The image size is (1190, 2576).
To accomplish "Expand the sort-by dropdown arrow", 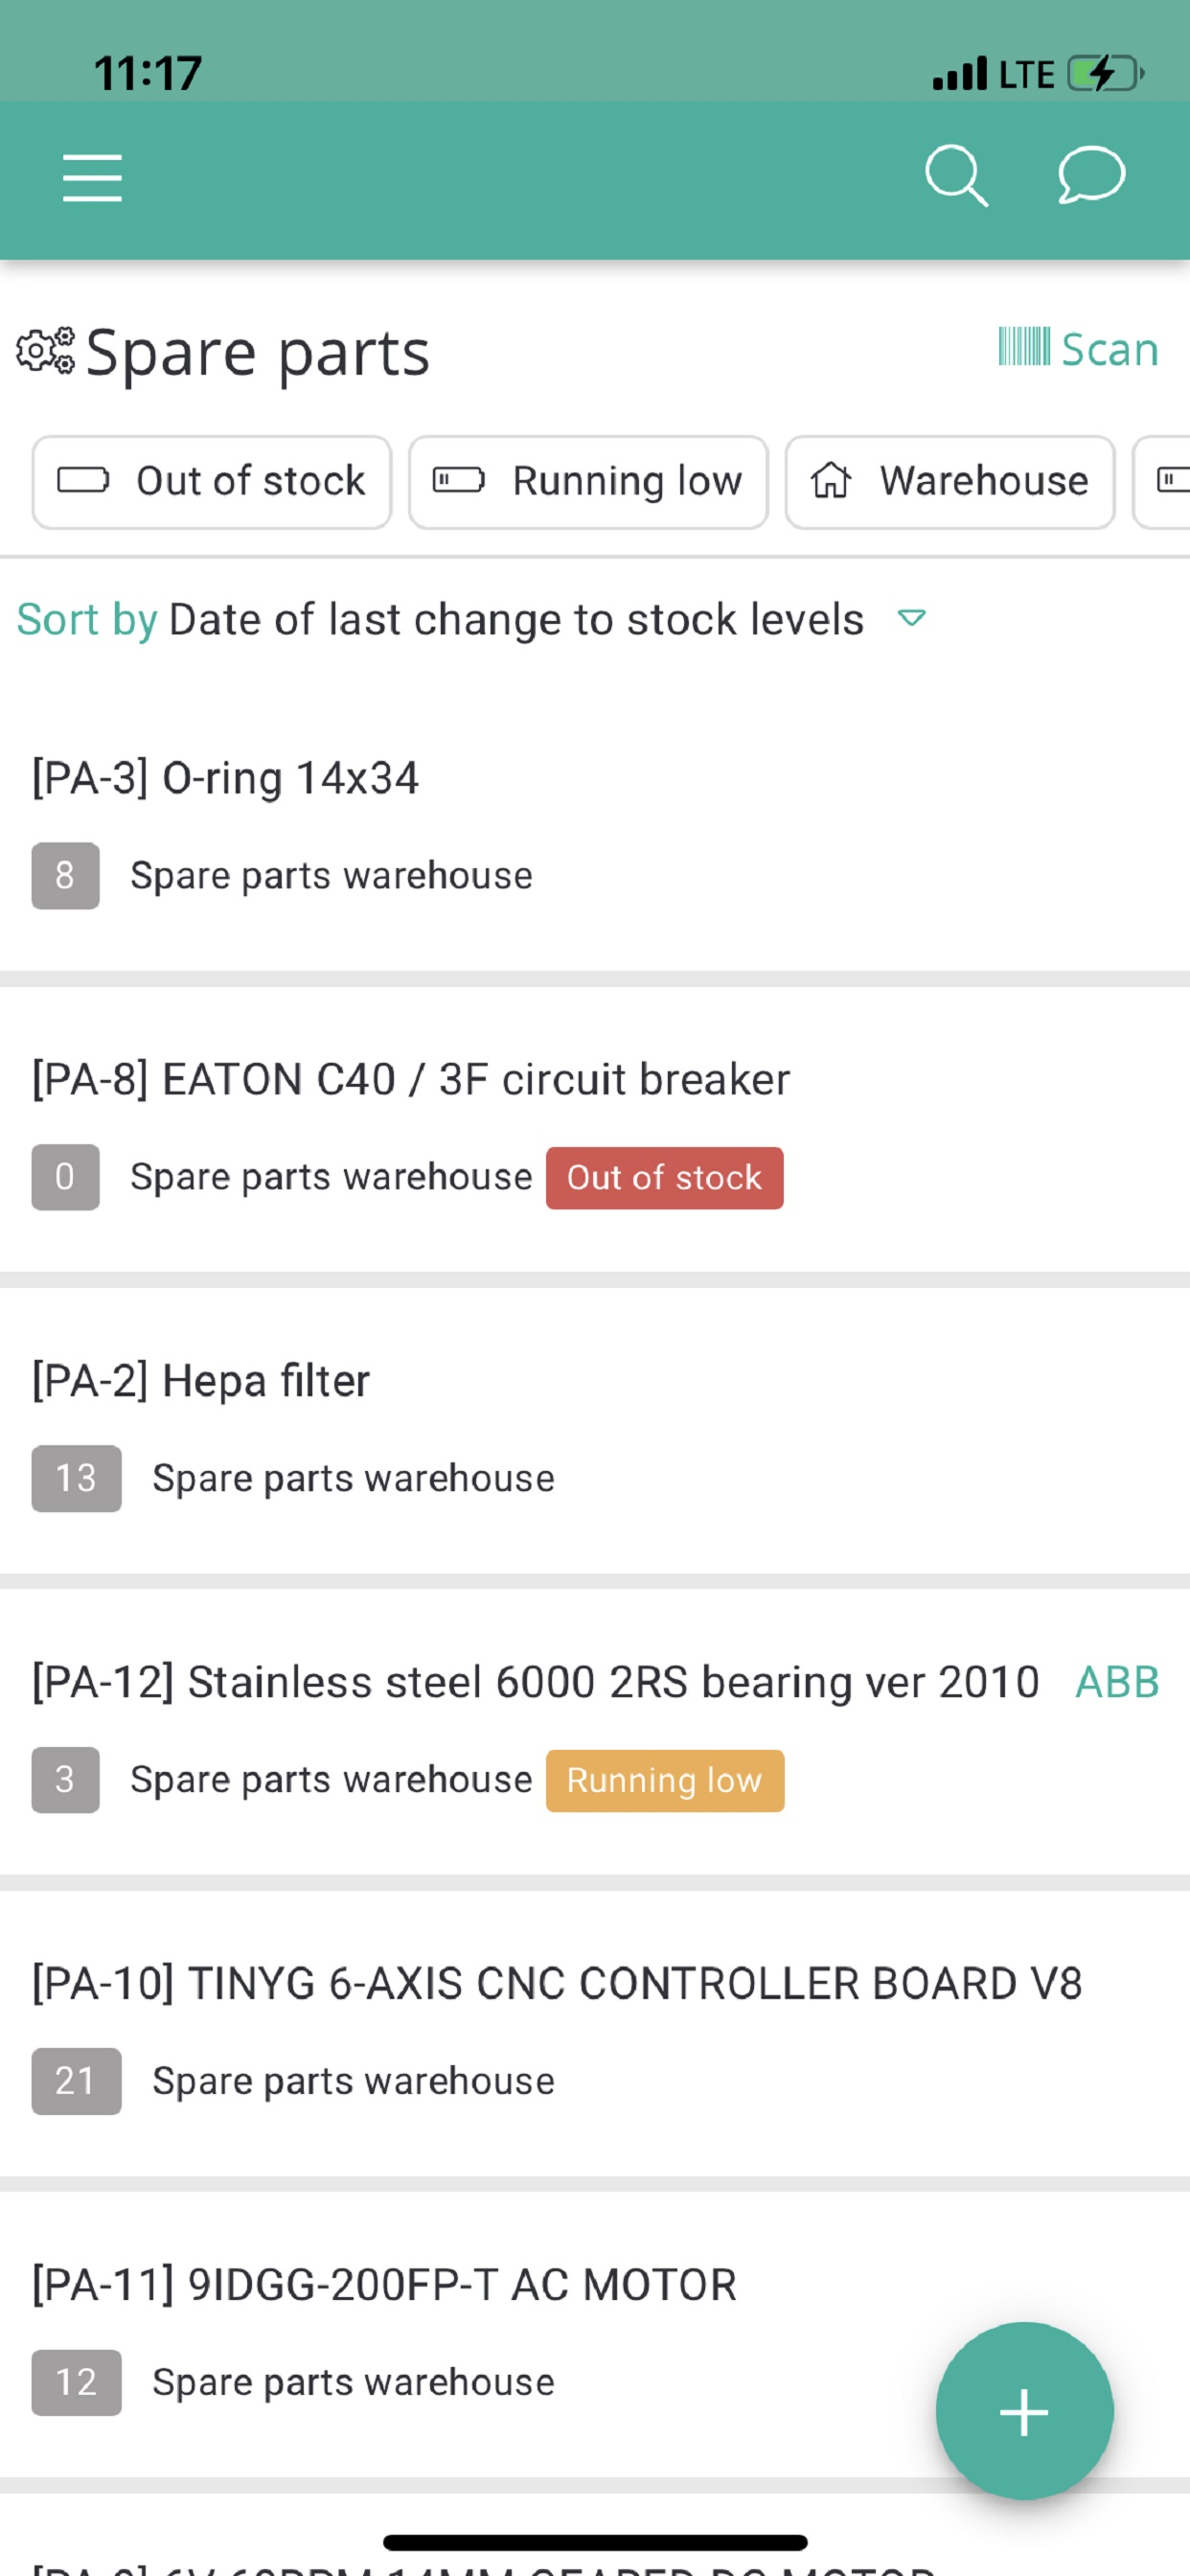I will pyautogui.click(x=911, y=618).
